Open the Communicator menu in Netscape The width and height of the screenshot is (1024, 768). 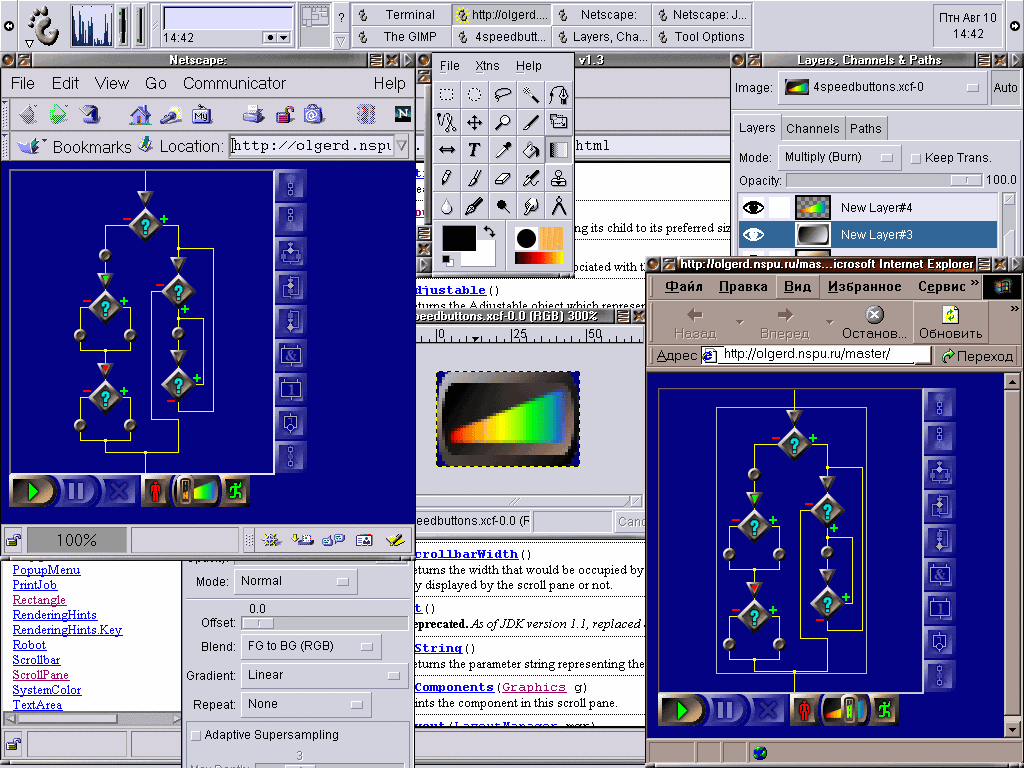pyautogui.click(x=234, y=84)
